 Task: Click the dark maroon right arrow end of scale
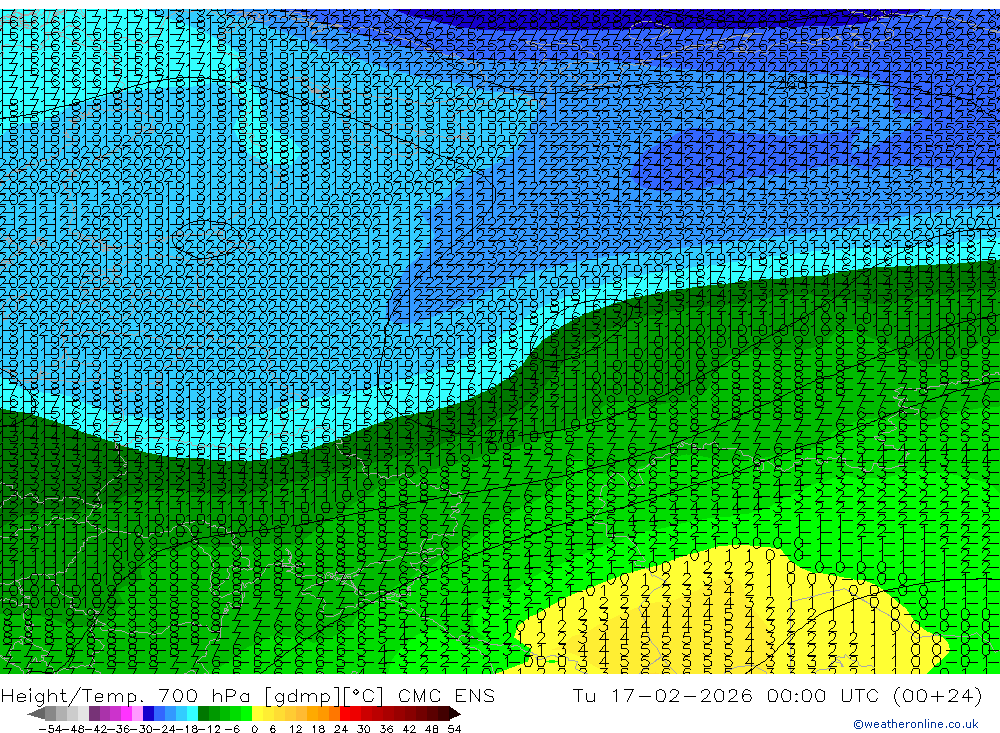tap(455, 713)
